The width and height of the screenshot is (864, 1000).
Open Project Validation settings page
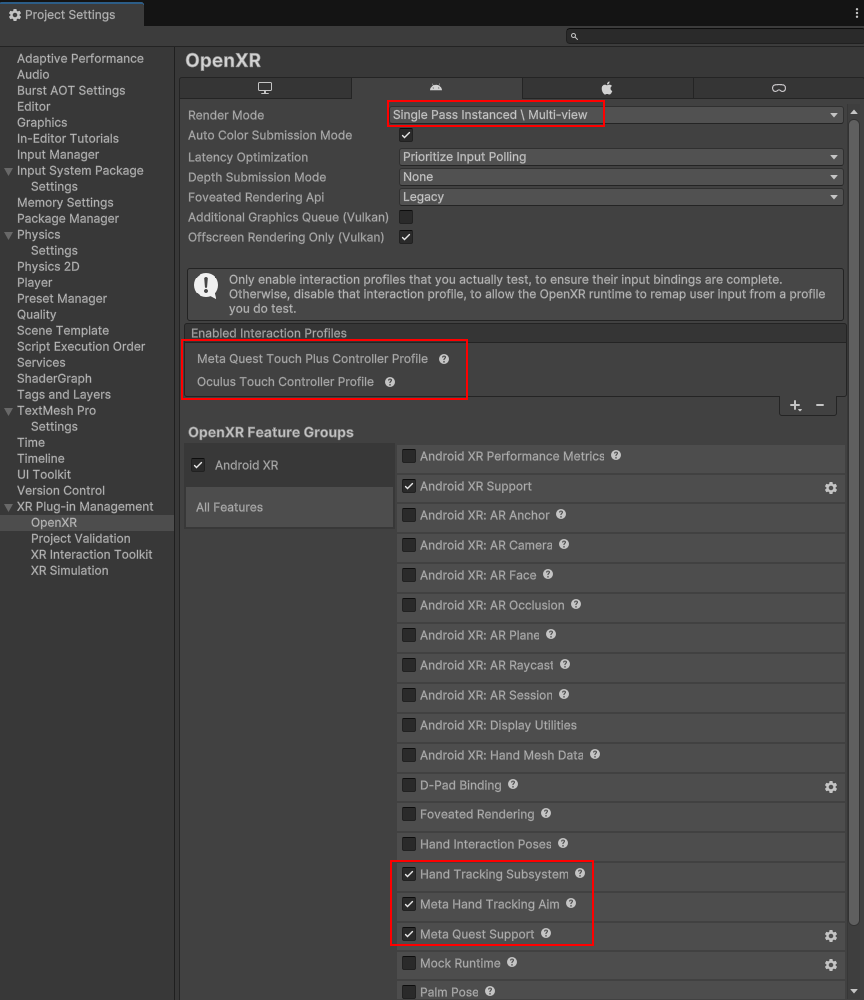(80, 539)
